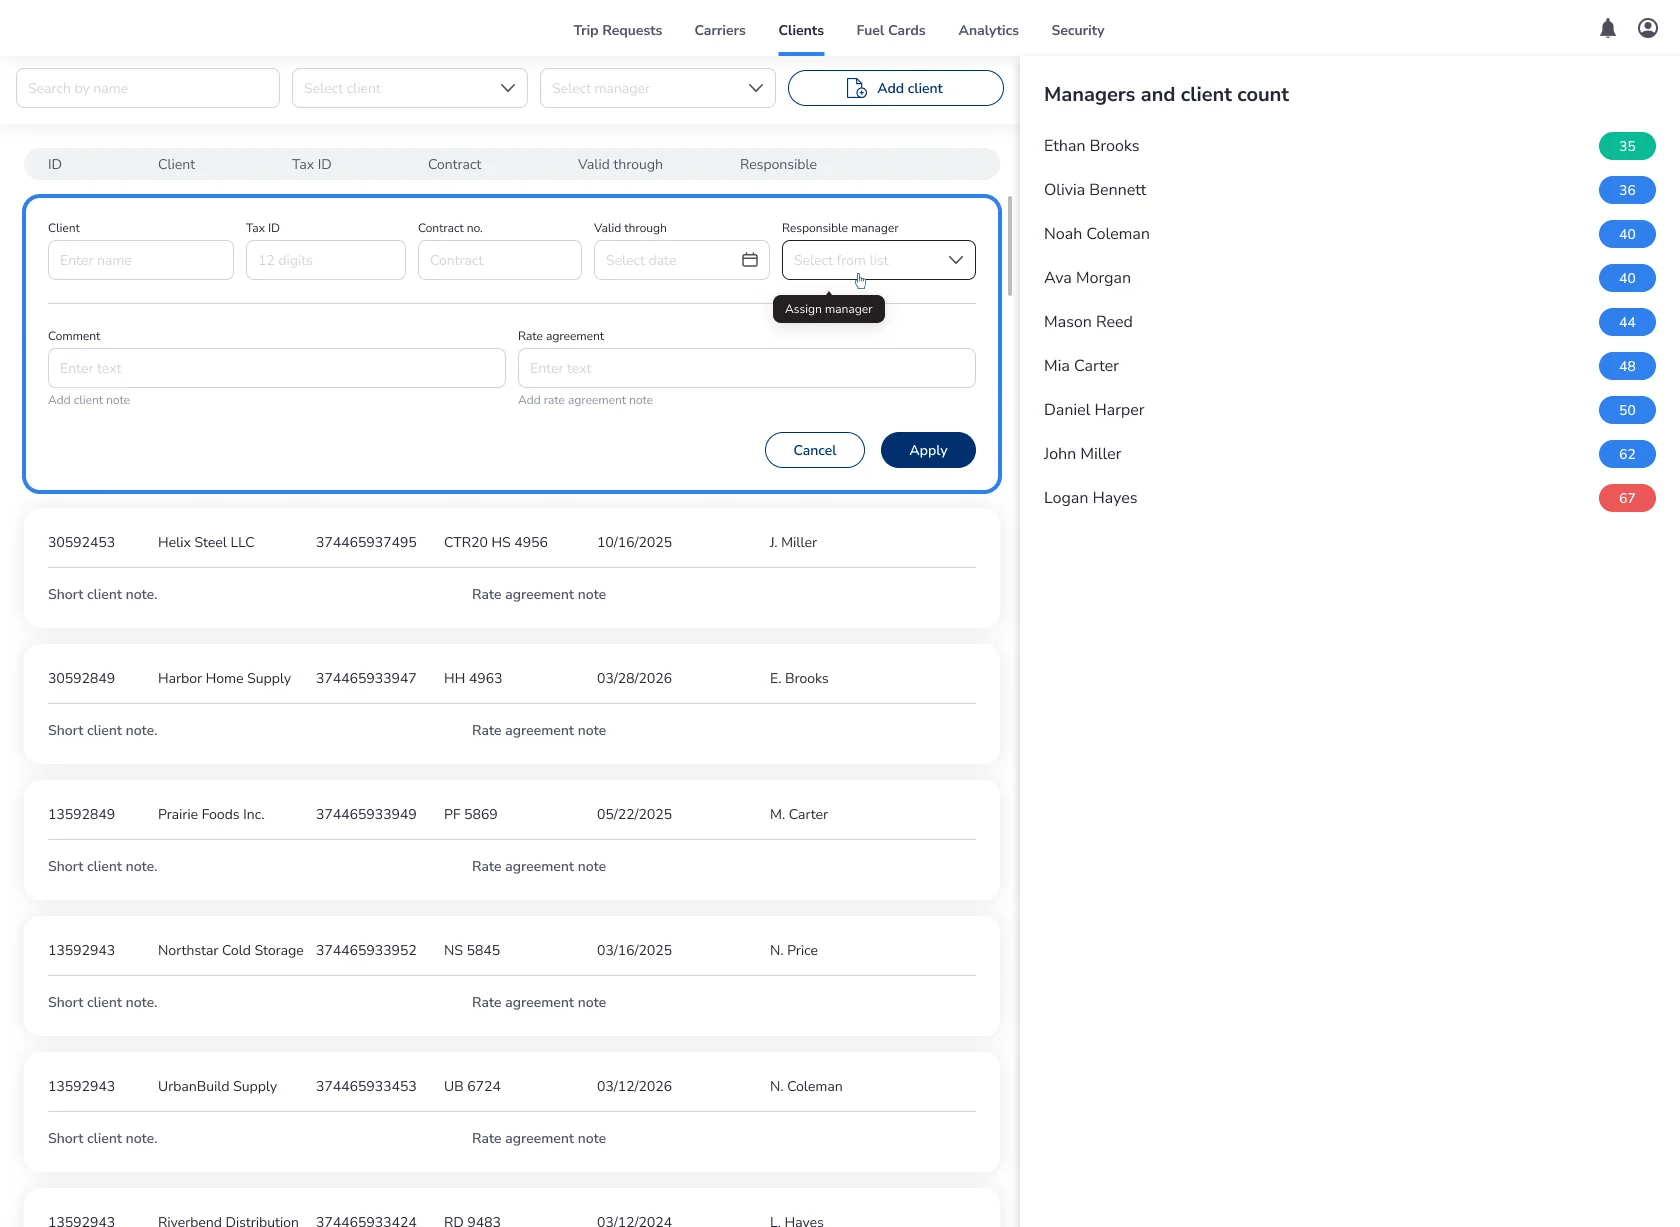1680x1227 pixels.
Task: Click manager John Miller
Action: coord(1082,454)
